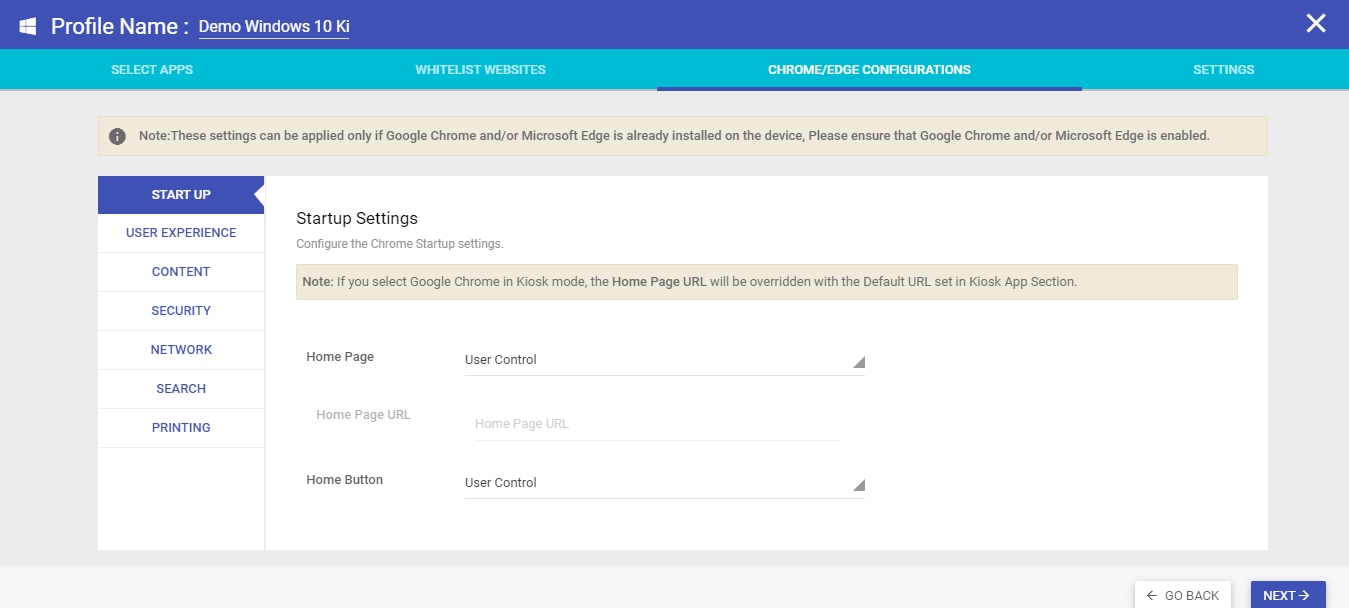Image resolution: width=1349 pixels, height=608 pixels.
Task: Edit the Profile Name text field
Action: (274, 26)
